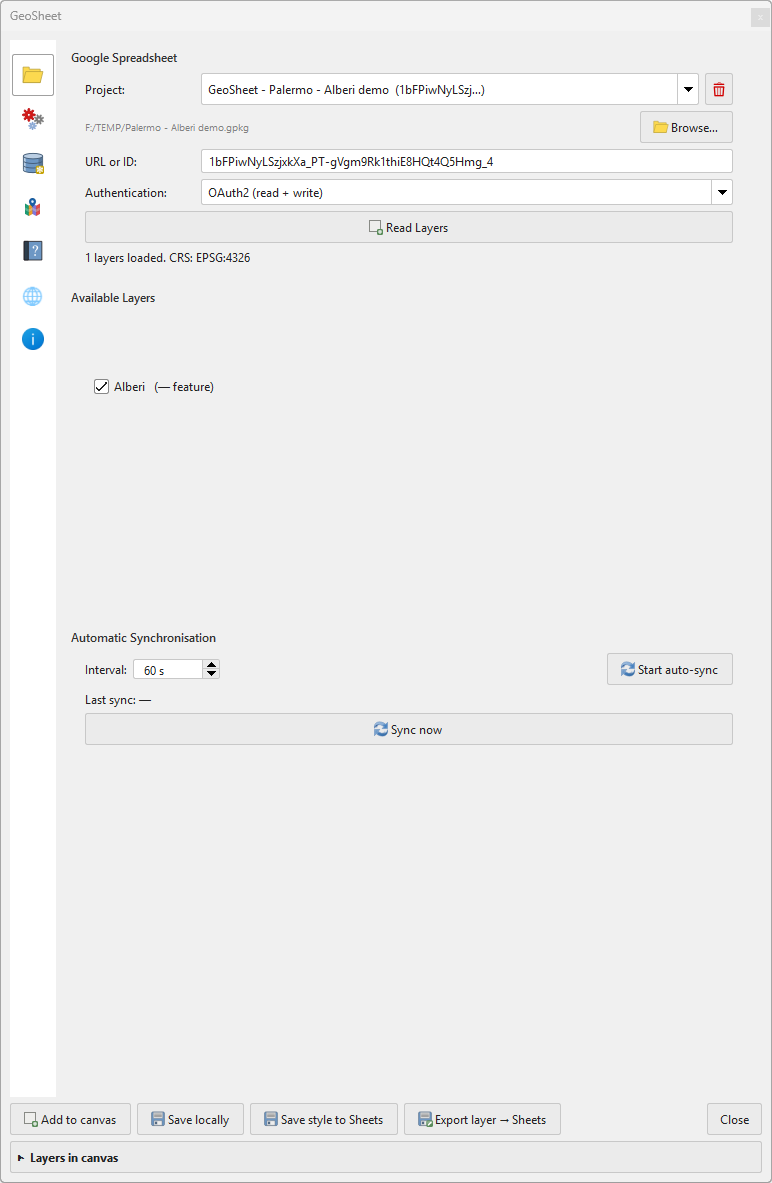The width and height of the screenshot is (772, 1183).
Task: Open the database sidebar tab
Action: pos(32,163)
